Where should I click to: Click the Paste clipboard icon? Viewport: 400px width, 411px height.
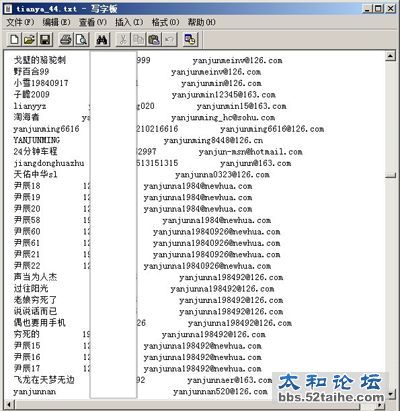[x=153, y=40]
